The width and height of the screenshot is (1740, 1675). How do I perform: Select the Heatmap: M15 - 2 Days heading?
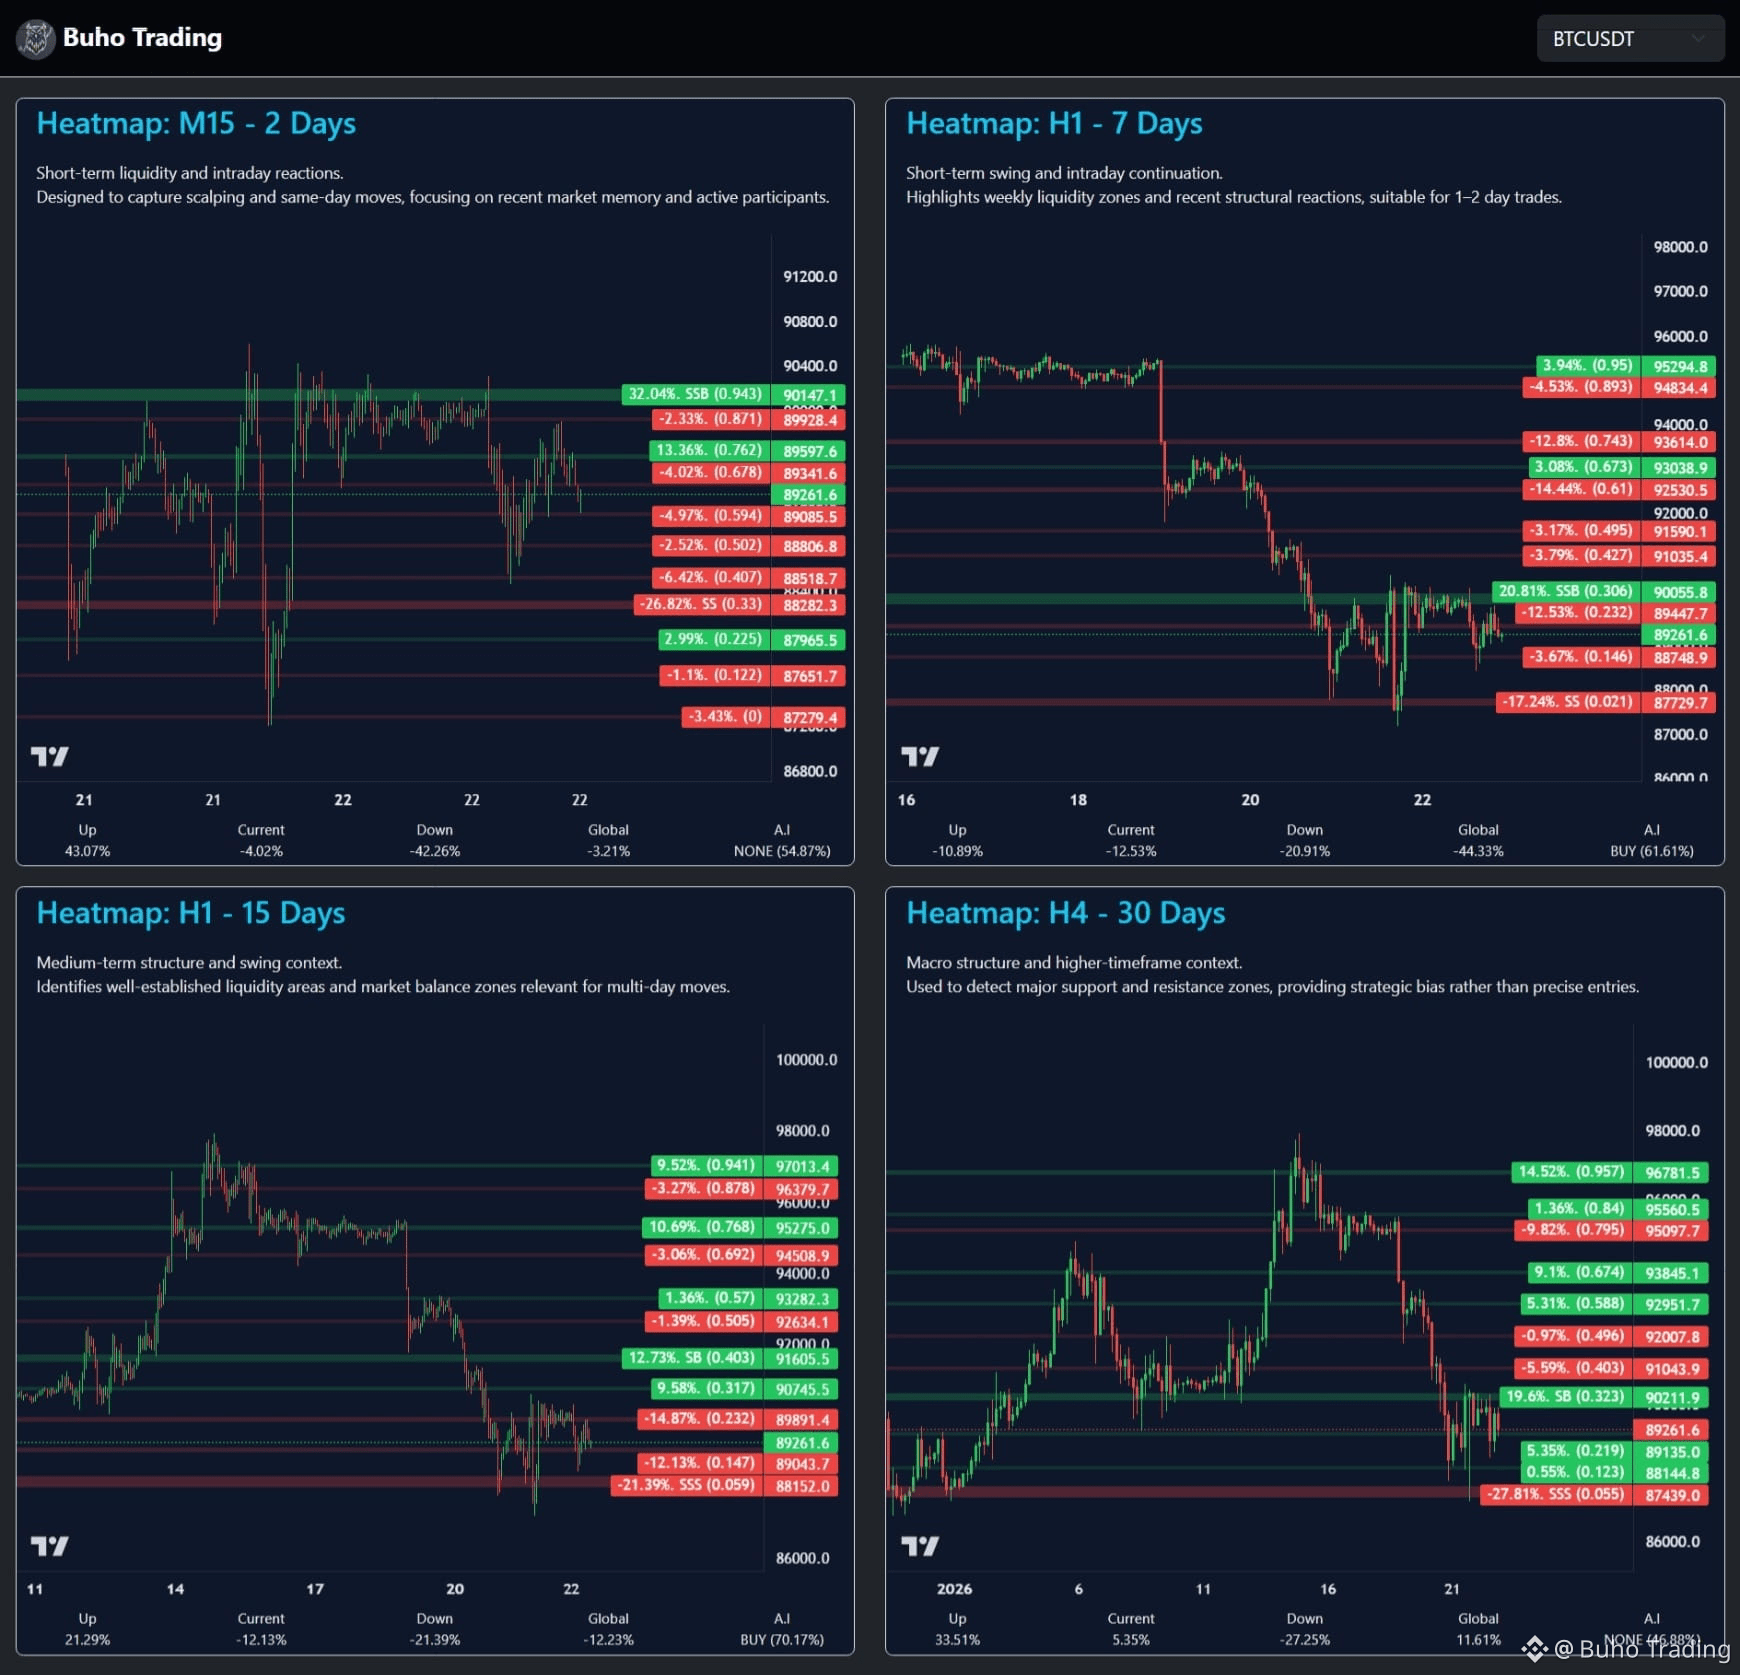coord(196,123)
